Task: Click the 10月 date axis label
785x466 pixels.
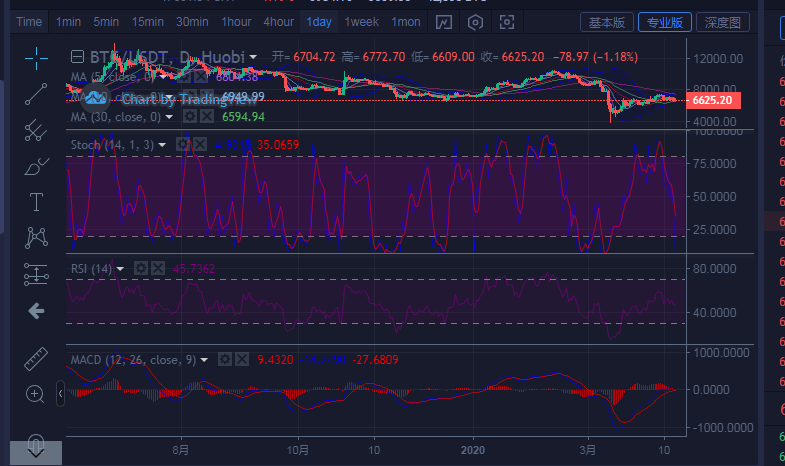Action: 298,450
